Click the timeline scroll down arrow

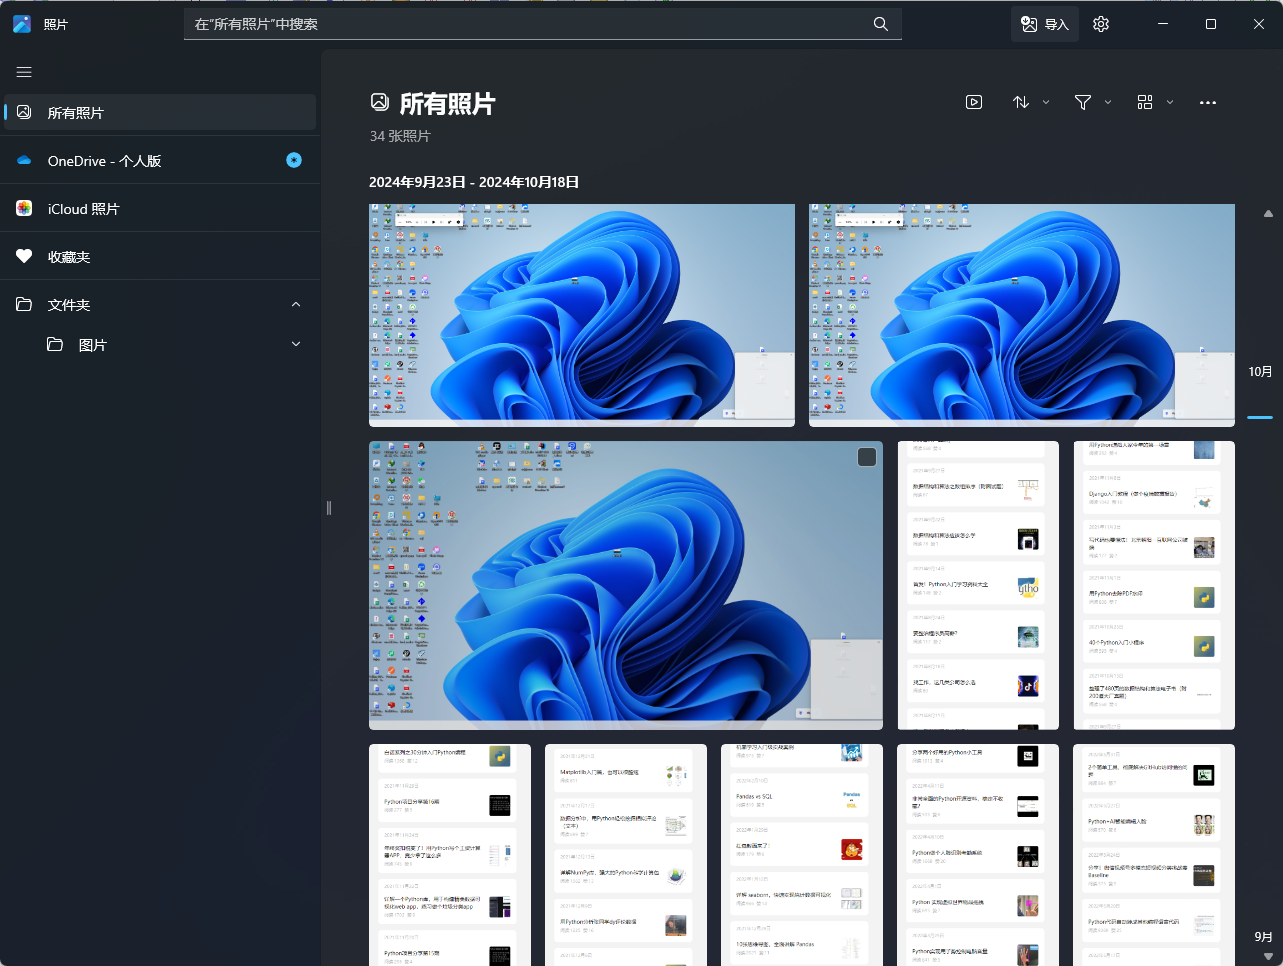click(x=1268, y=957)
